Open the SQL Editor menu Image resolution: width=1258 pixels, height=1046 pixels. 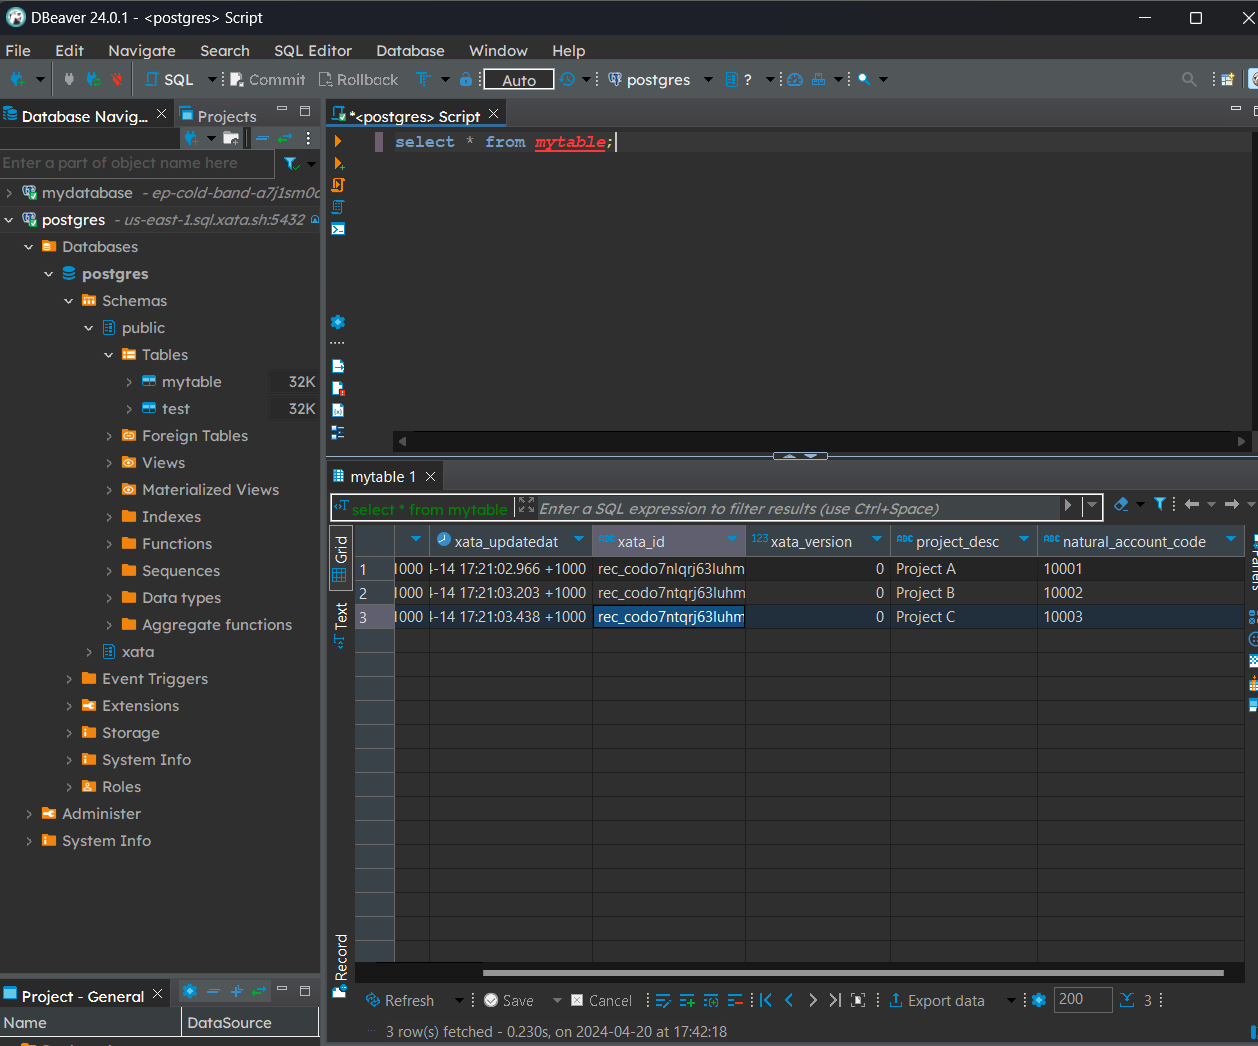pos(313,51)
